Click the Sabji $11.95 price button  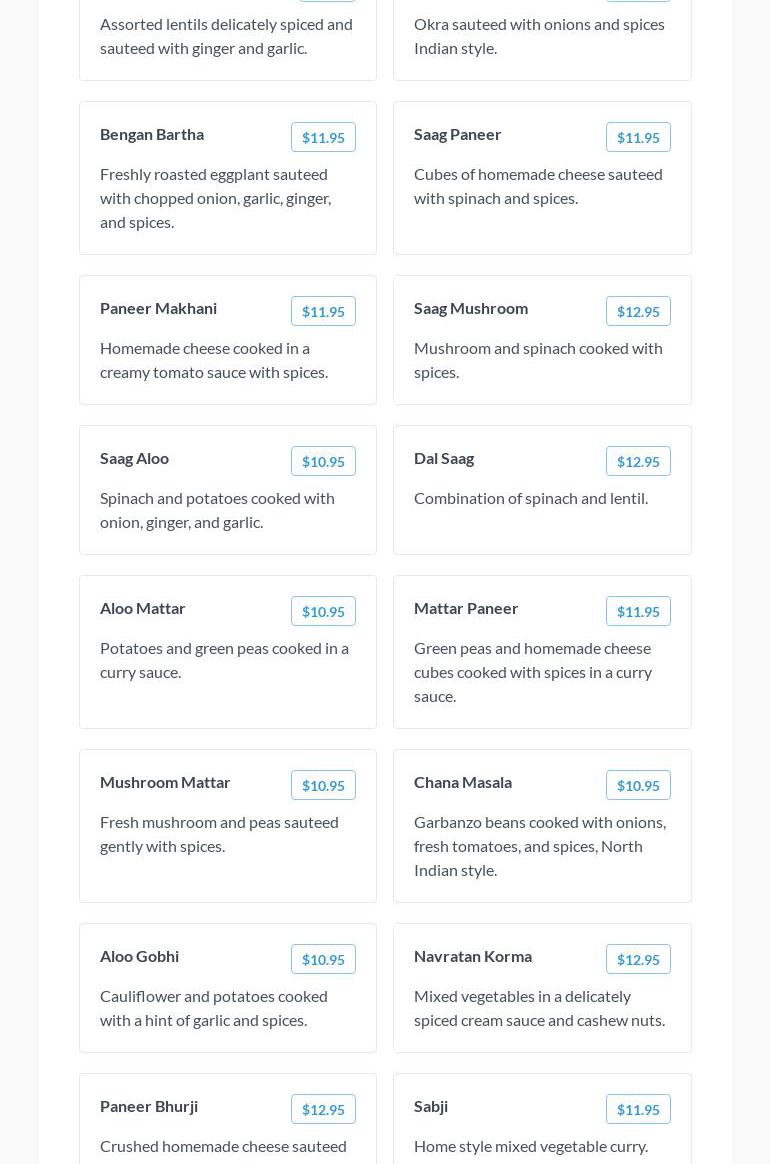click(638, 1110)
